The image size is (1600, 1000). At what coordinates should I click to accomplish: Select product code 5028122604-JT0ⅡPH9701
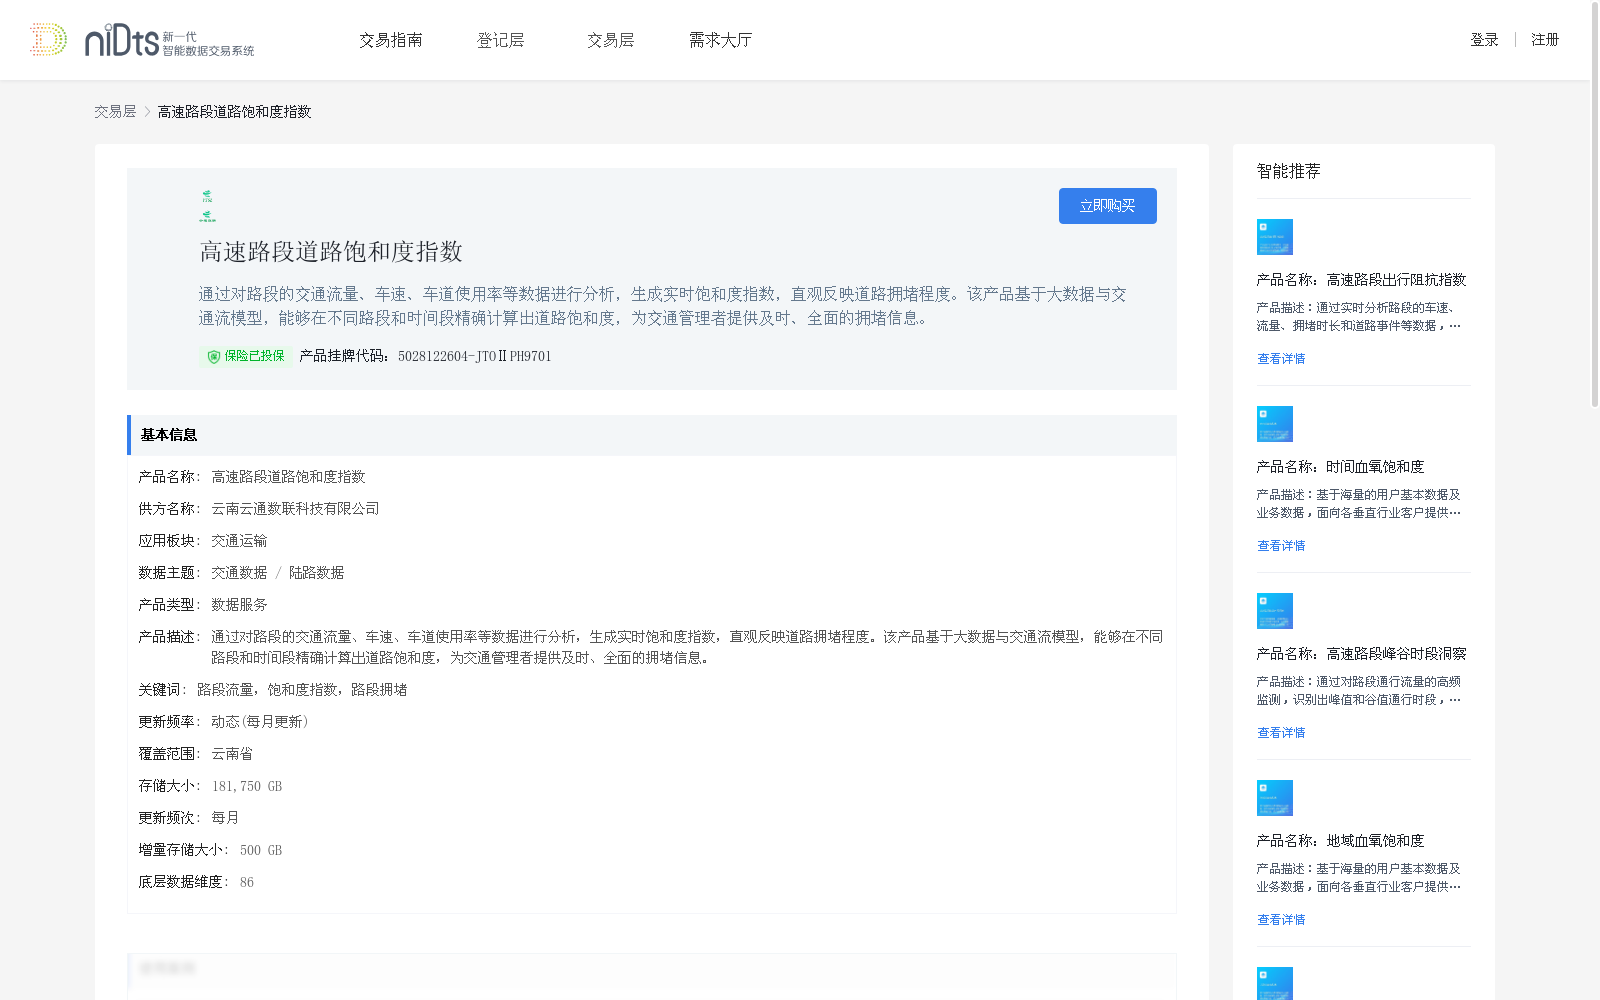(x=474, y=356)
